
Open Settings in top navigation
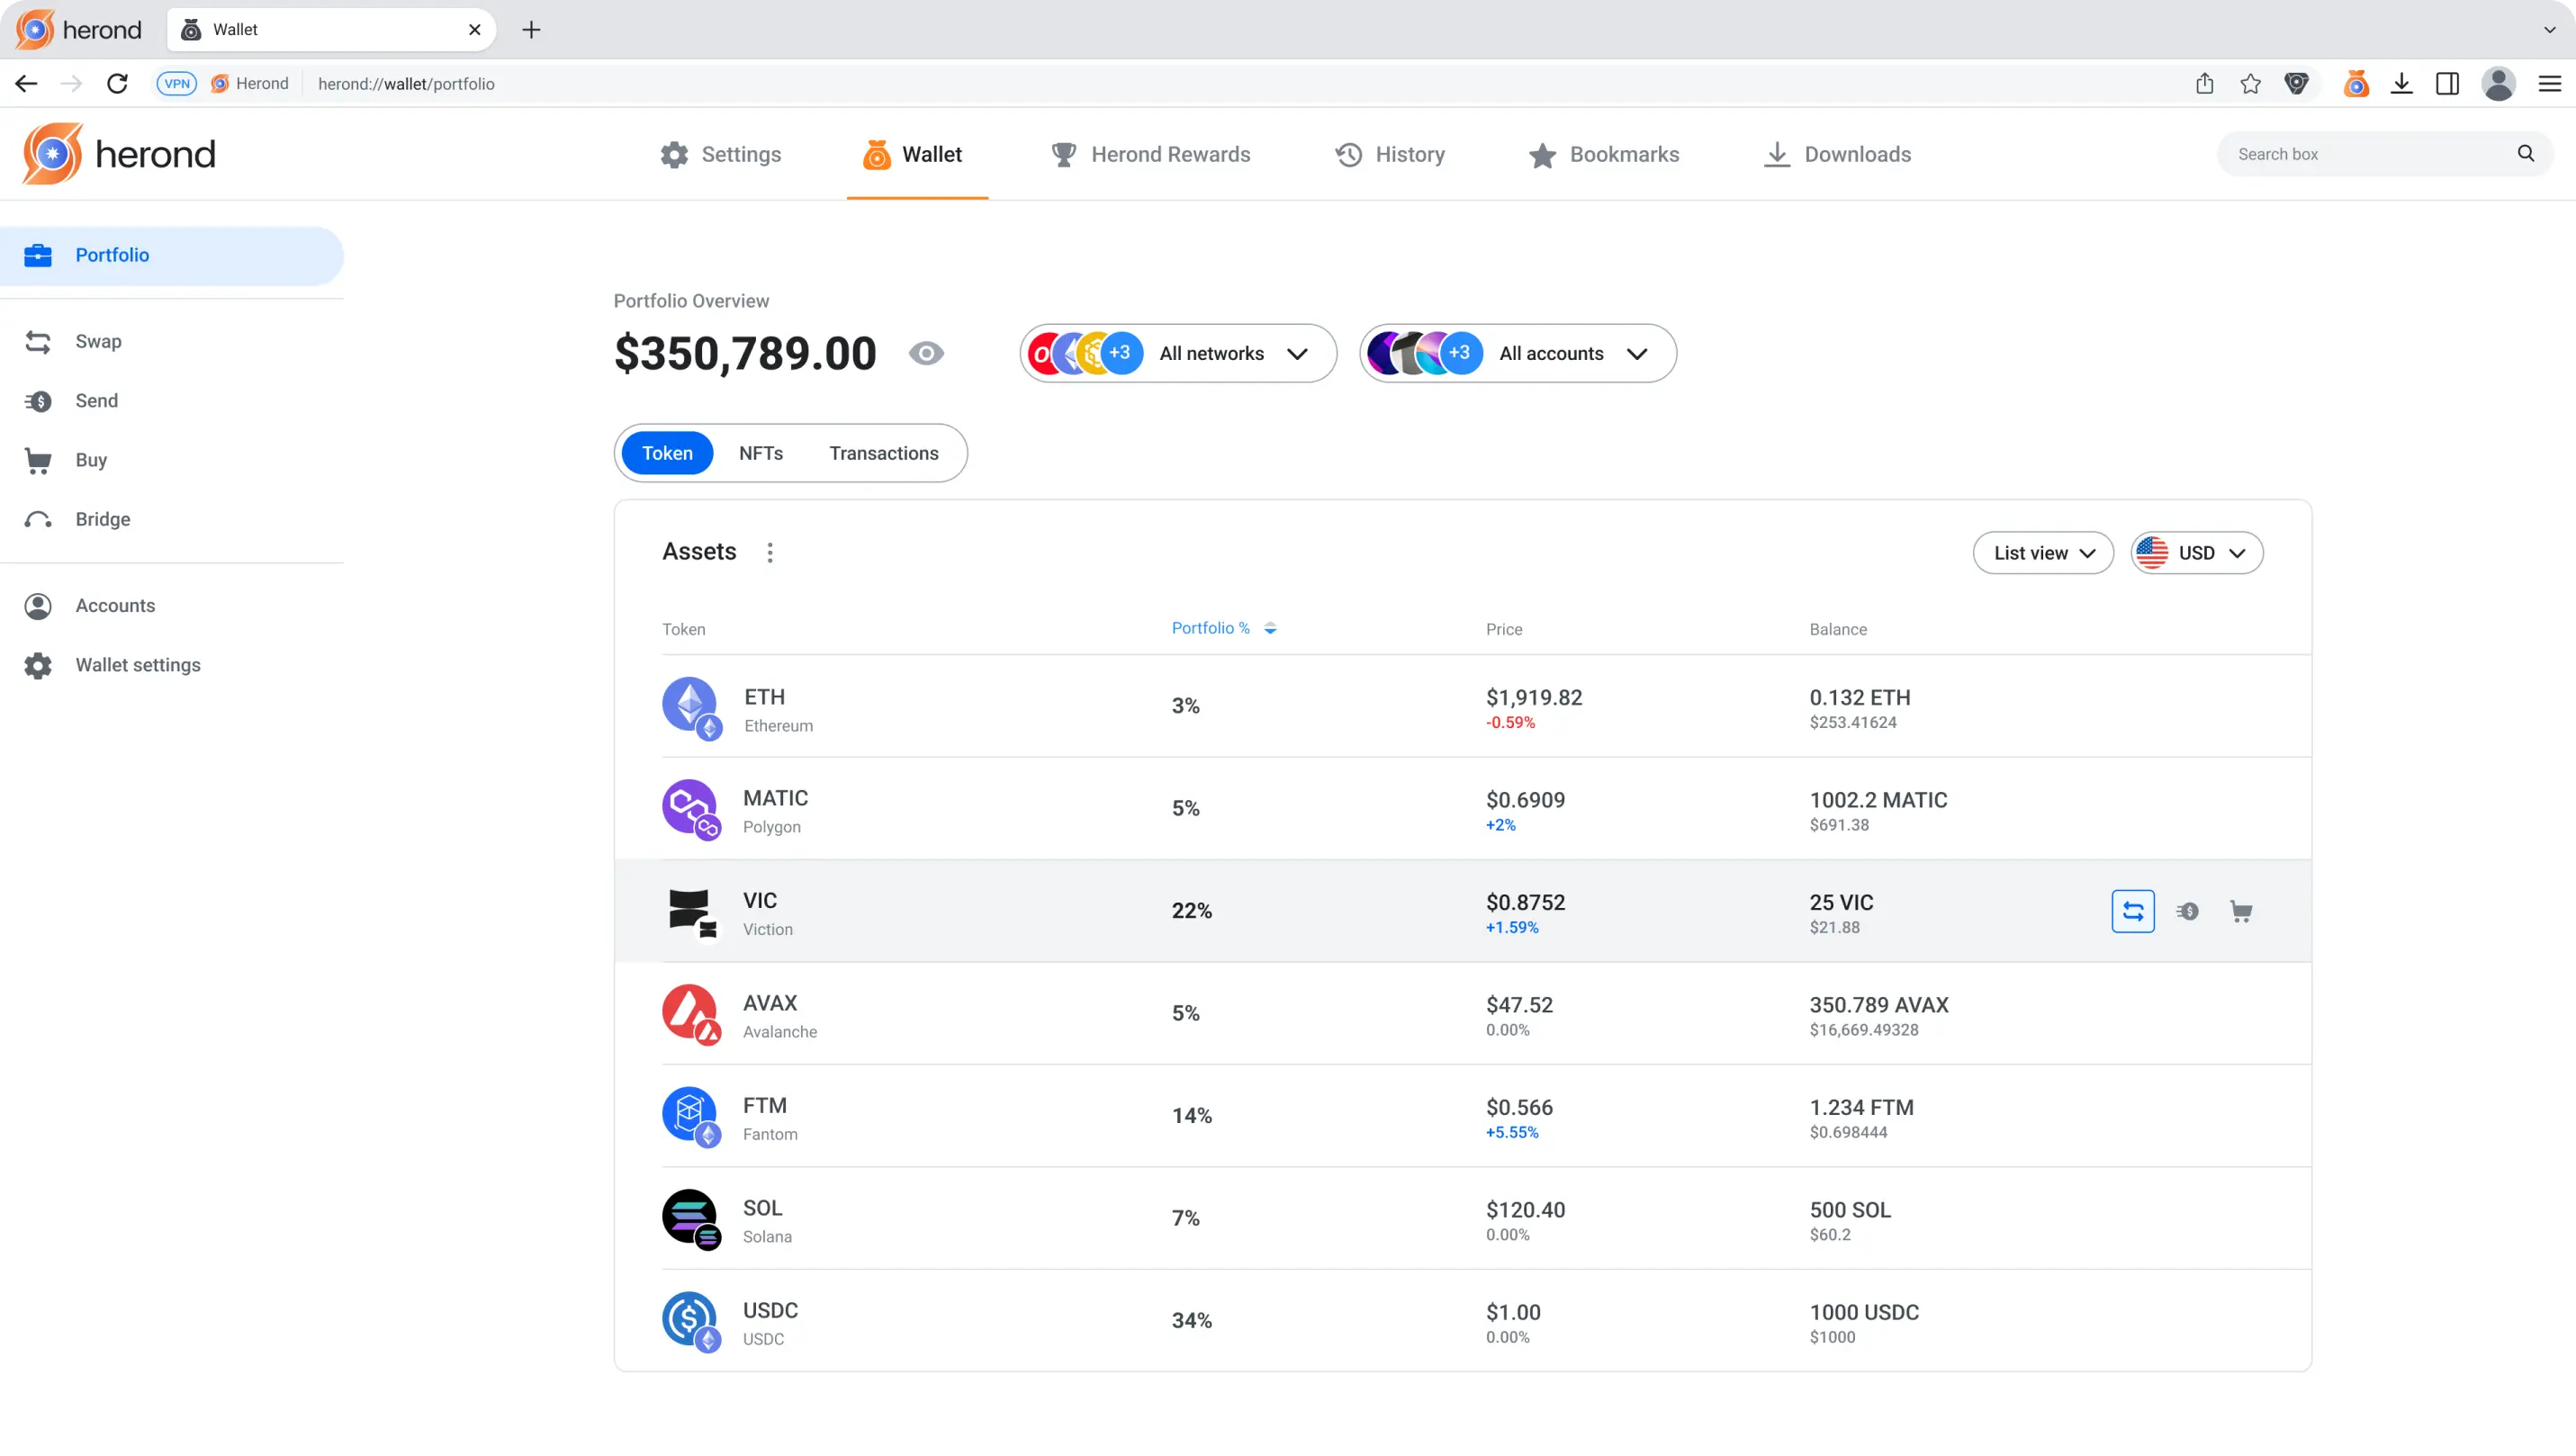pos(720,154)
